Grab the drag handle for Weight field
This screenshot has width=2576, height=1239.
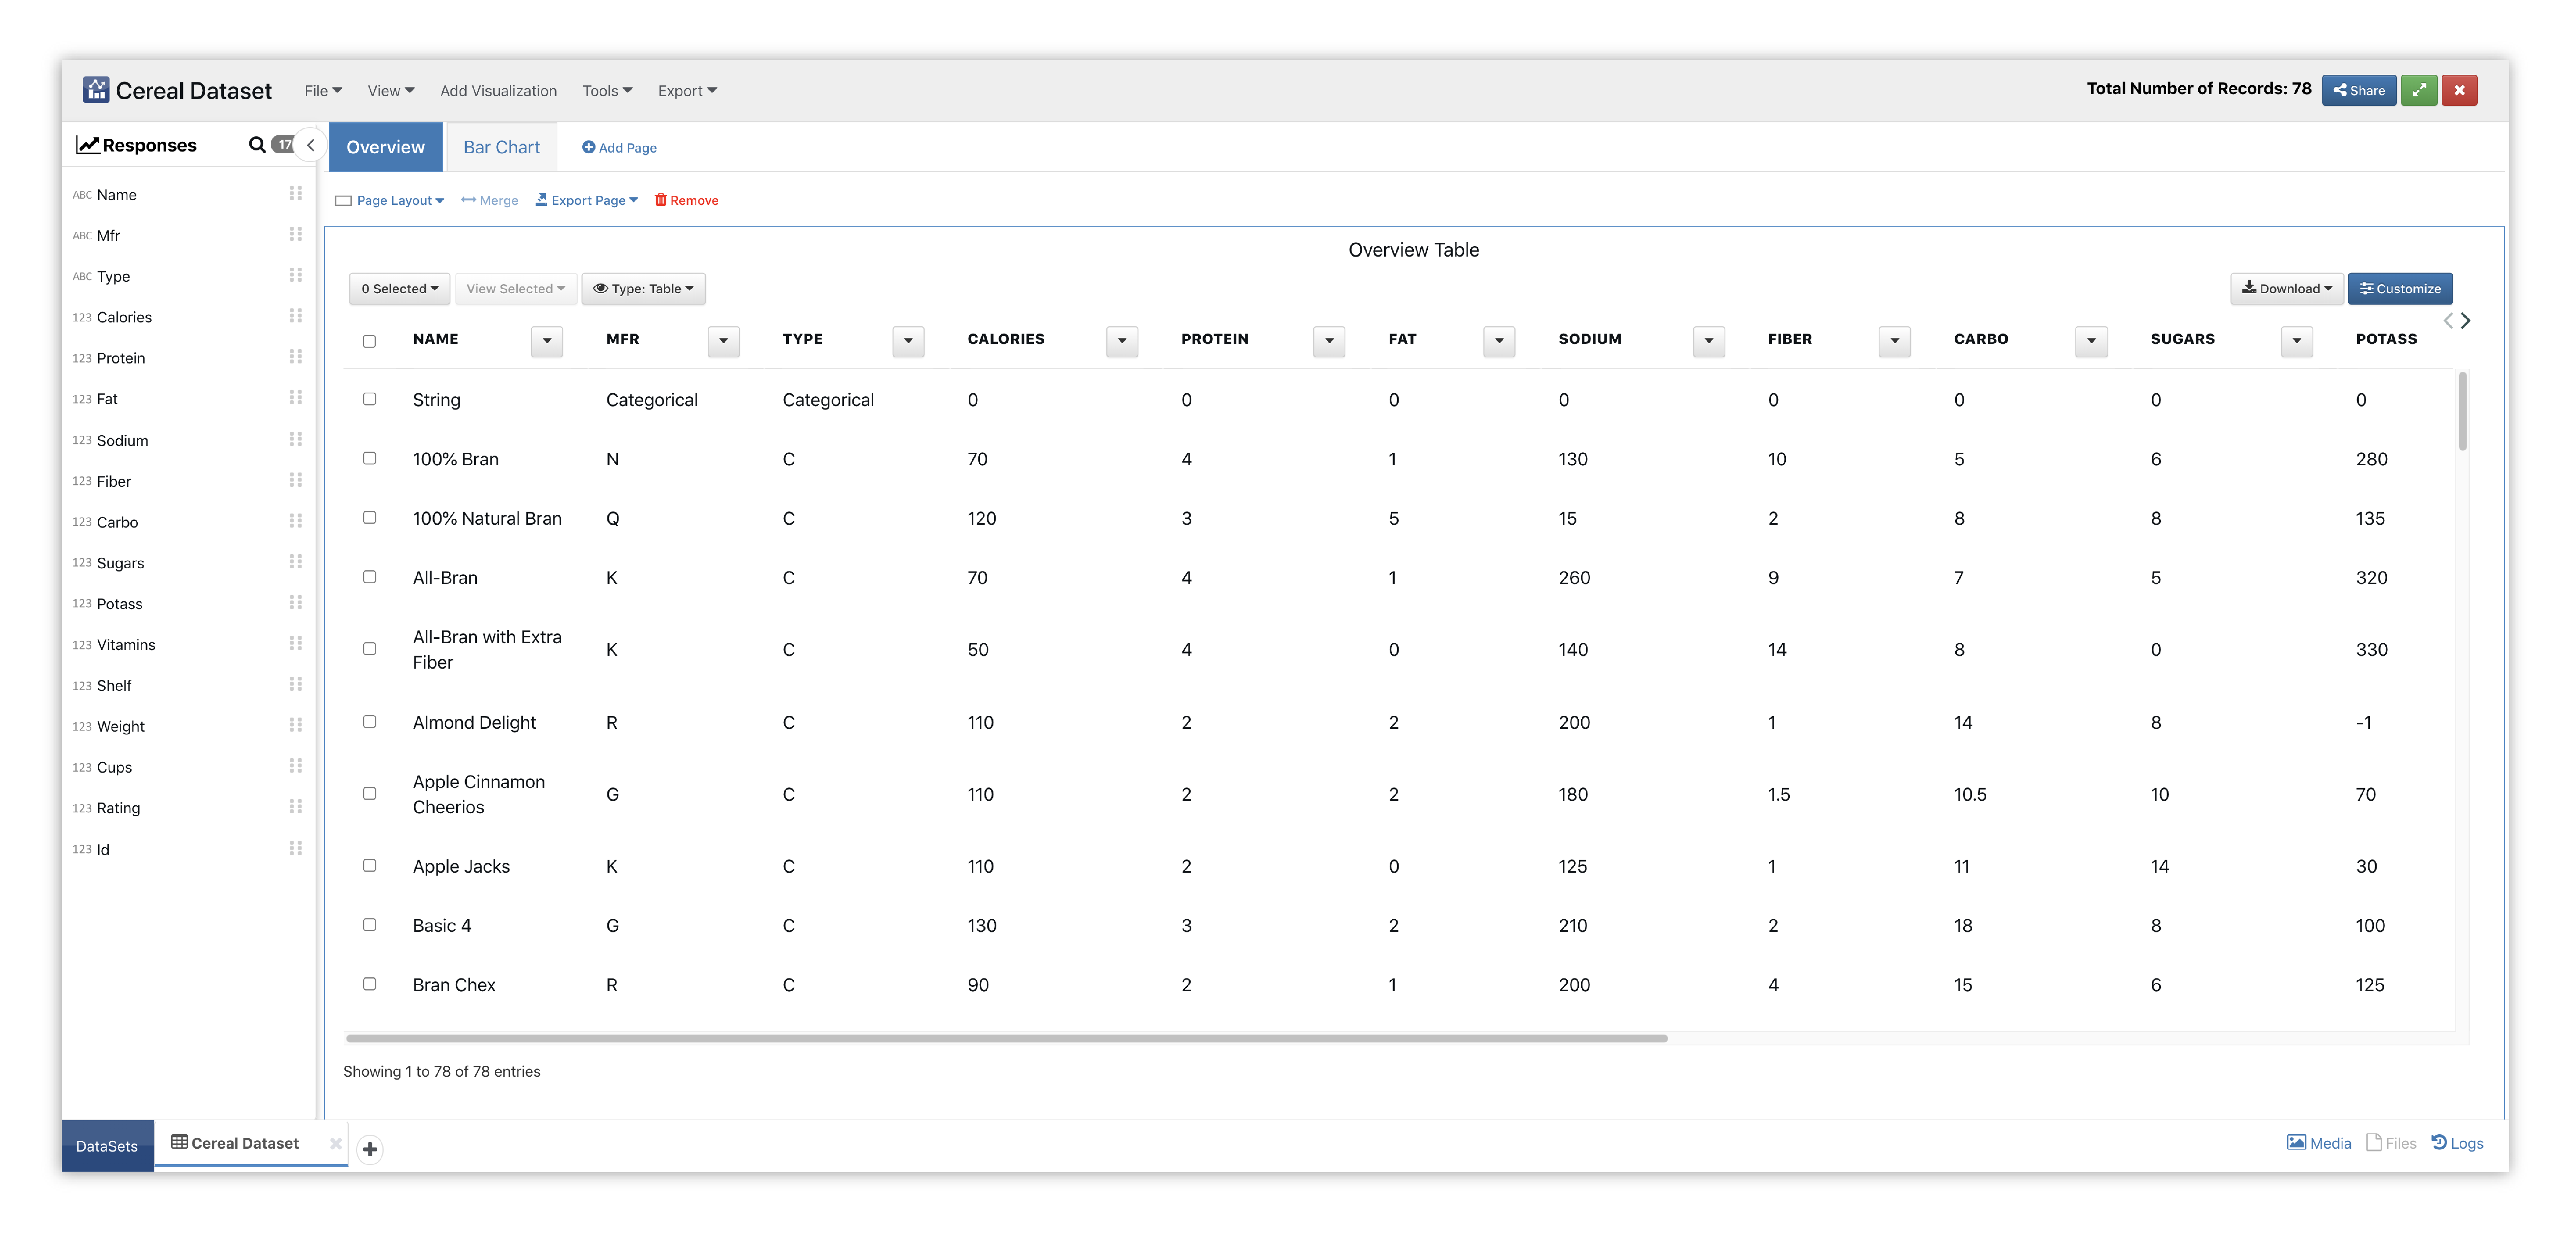(296, 725)
